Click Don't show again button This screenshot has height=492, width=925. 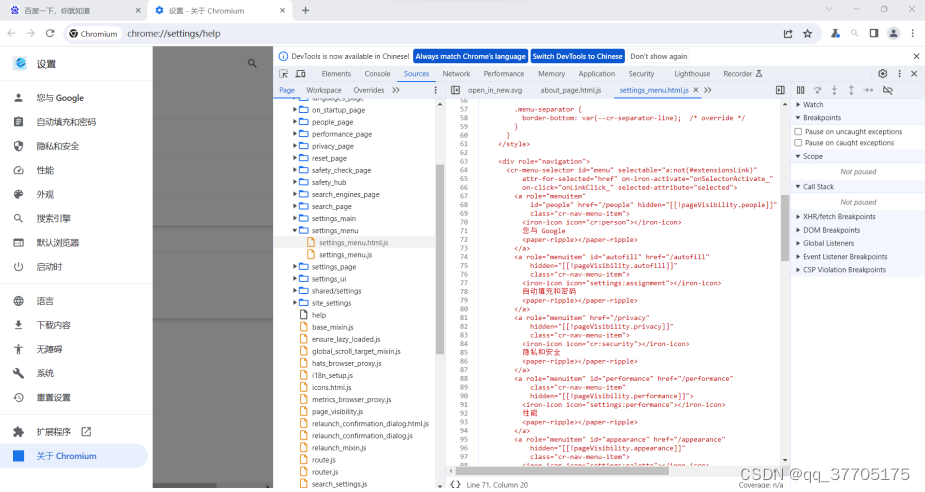click(x=658, y=57)
